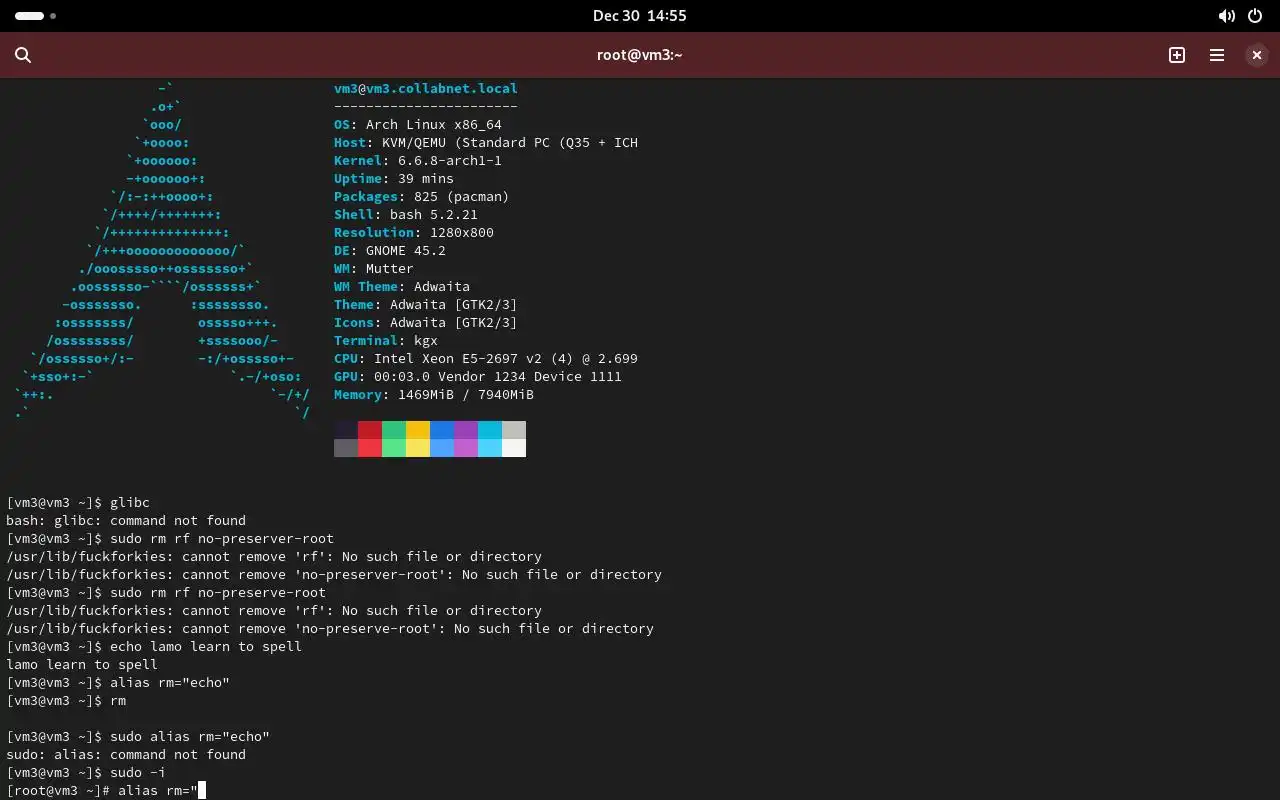
Task: Click the Packages: 825 (pacman) line
Action: tap(422, 196)
